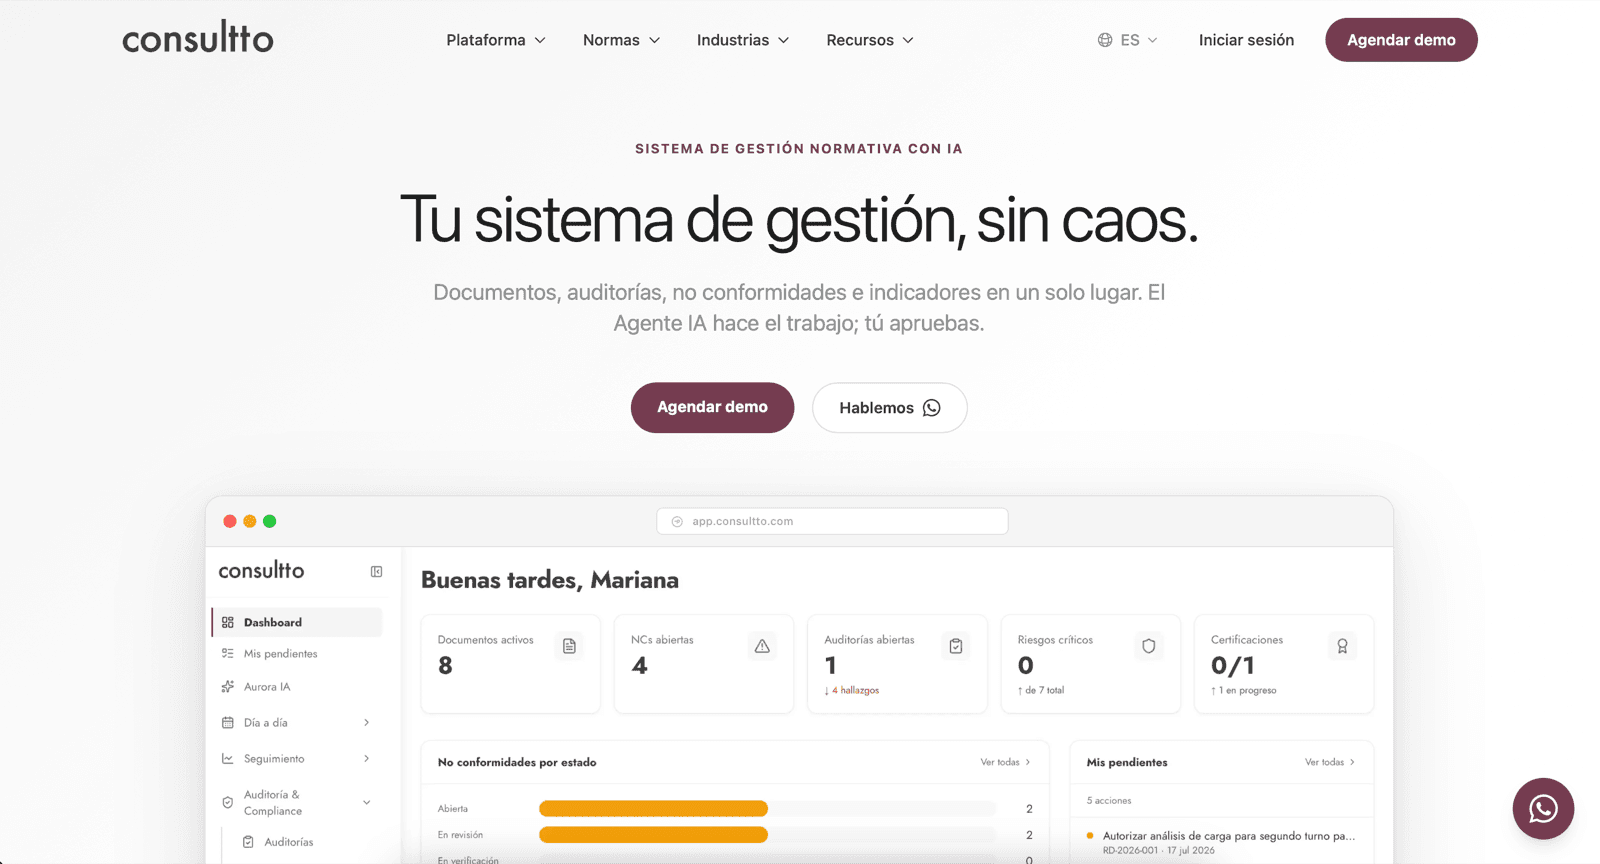Screen dimensions: 1600x864
Task: Open the floating WhatsApp chat button
Action: tap(1543, 808)
